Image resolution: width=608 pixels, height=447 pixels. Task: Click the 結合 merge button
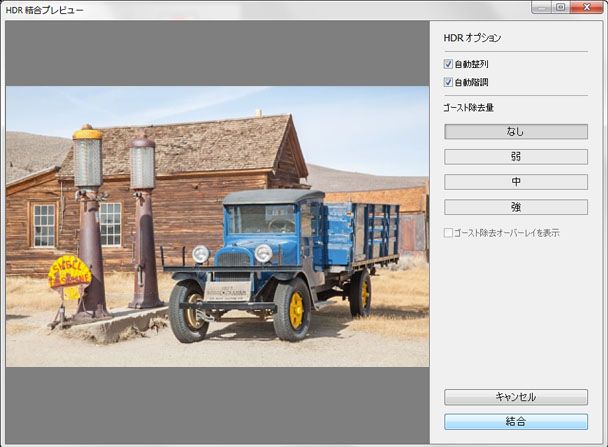[516, 422]
